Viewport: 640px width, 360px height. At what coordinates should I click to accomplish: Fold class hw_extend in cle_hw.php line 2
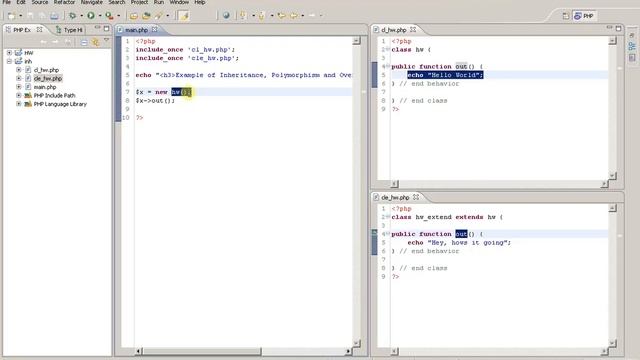click(388, 217)
